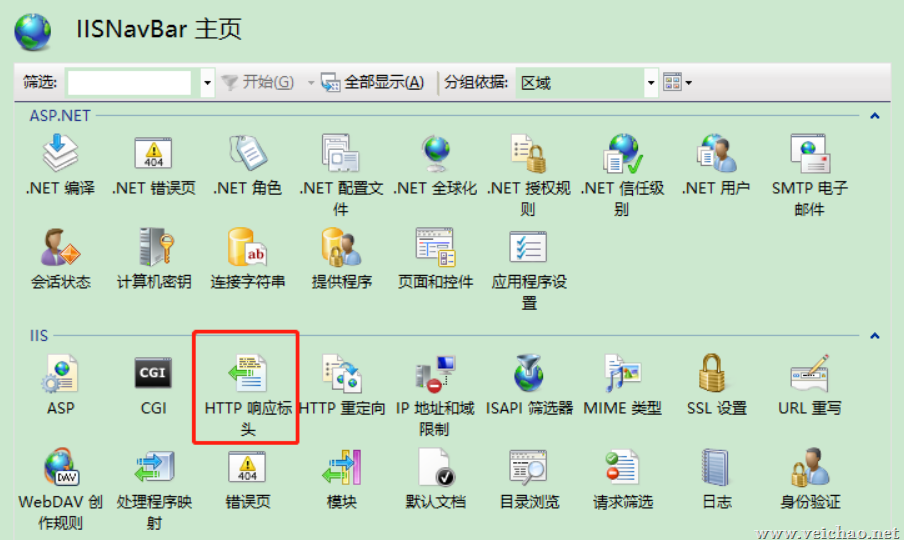Image resolution: width=904 pixels, height=540 pixels.
Task: Open the 目录浏览 icon
Action: tap(529, 467)
